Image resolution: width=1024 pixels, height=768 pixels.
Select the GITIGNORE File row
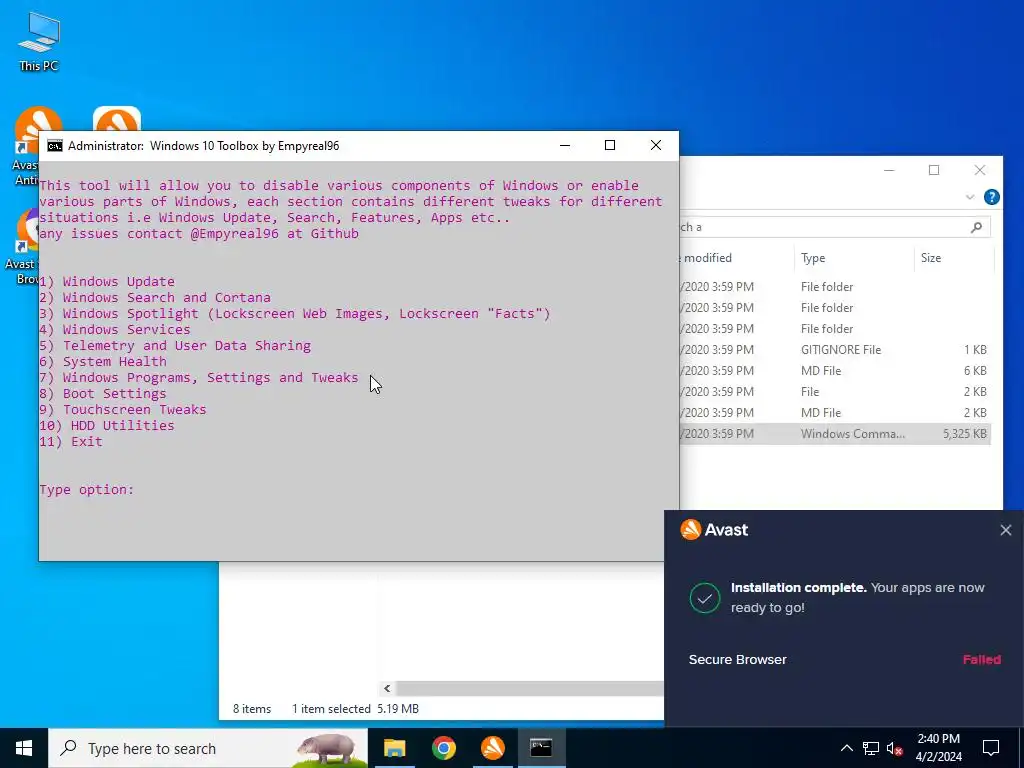[835, 349]
